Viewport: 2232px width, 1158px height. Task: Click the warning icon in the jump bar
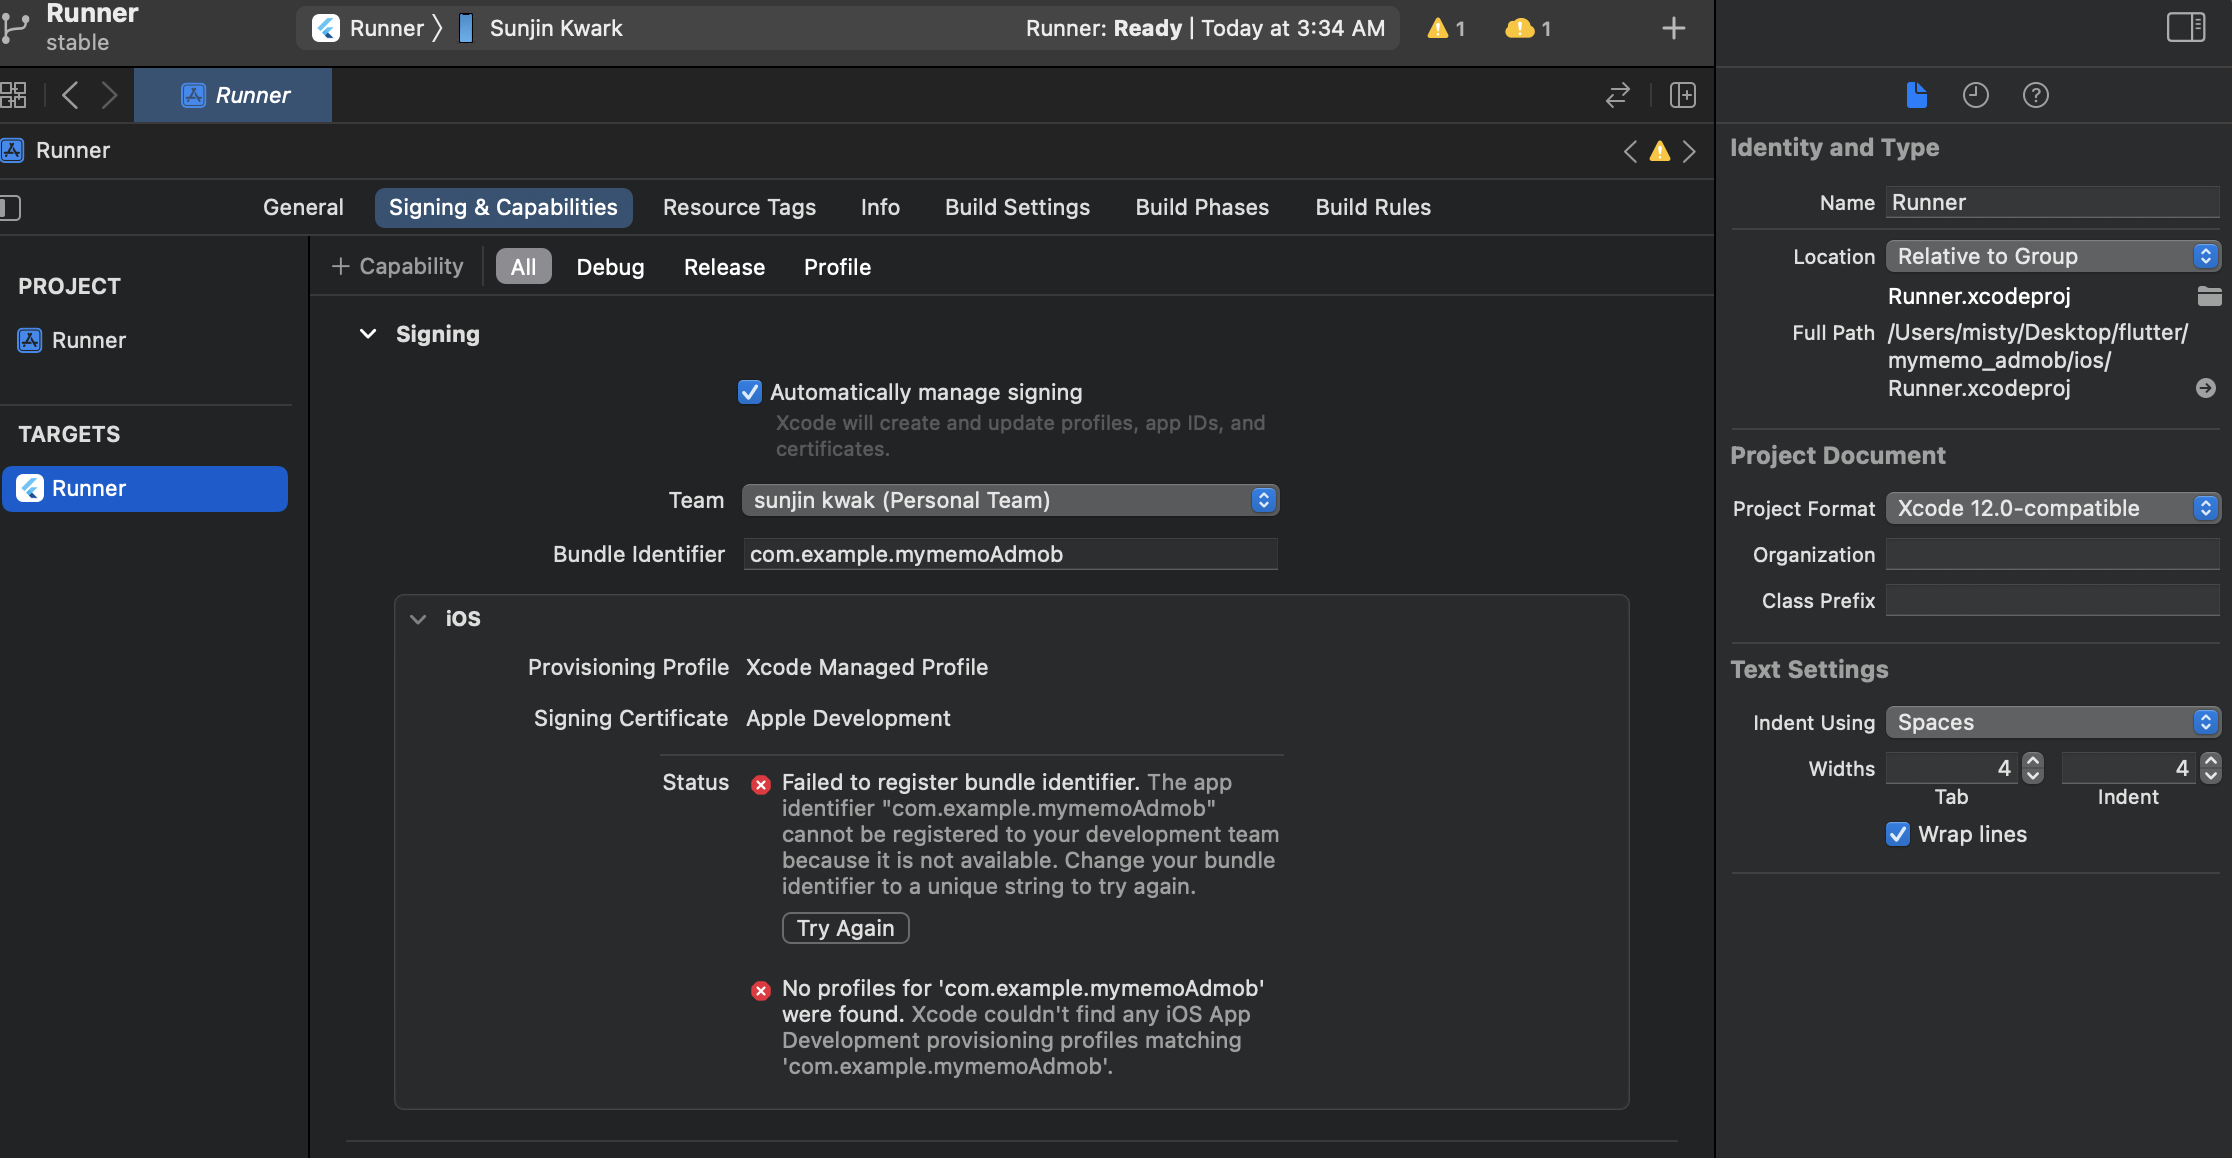[x=1660, y=151]
